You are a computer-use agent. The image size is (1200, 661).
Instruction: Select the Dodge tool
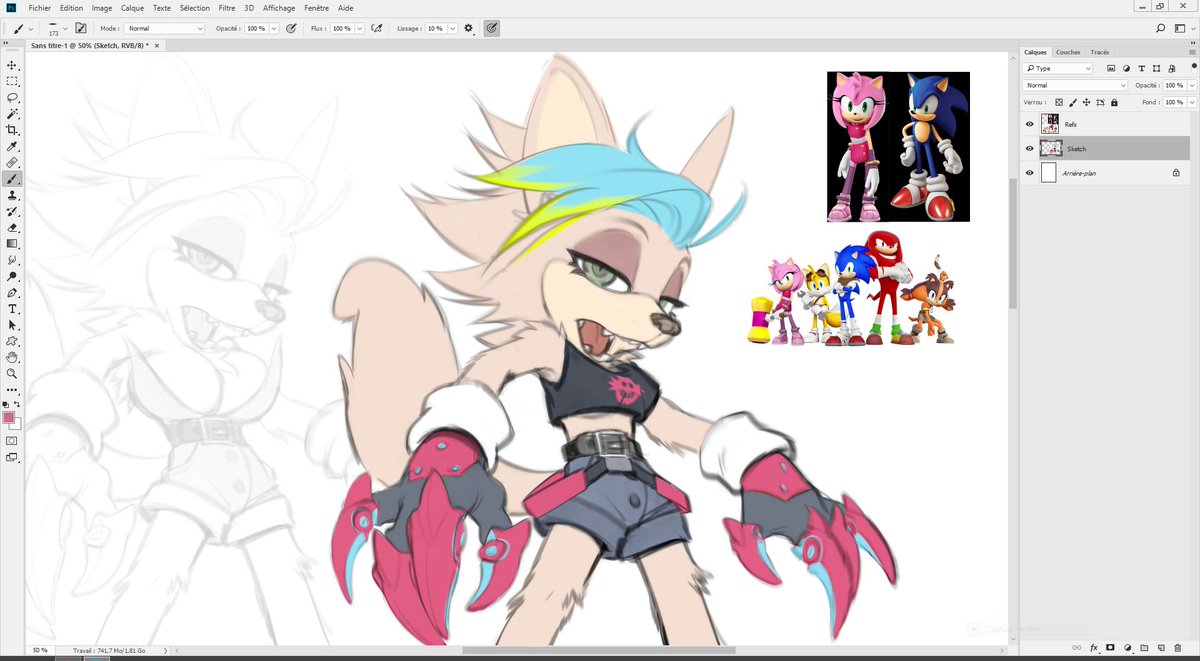pos(12,276)
